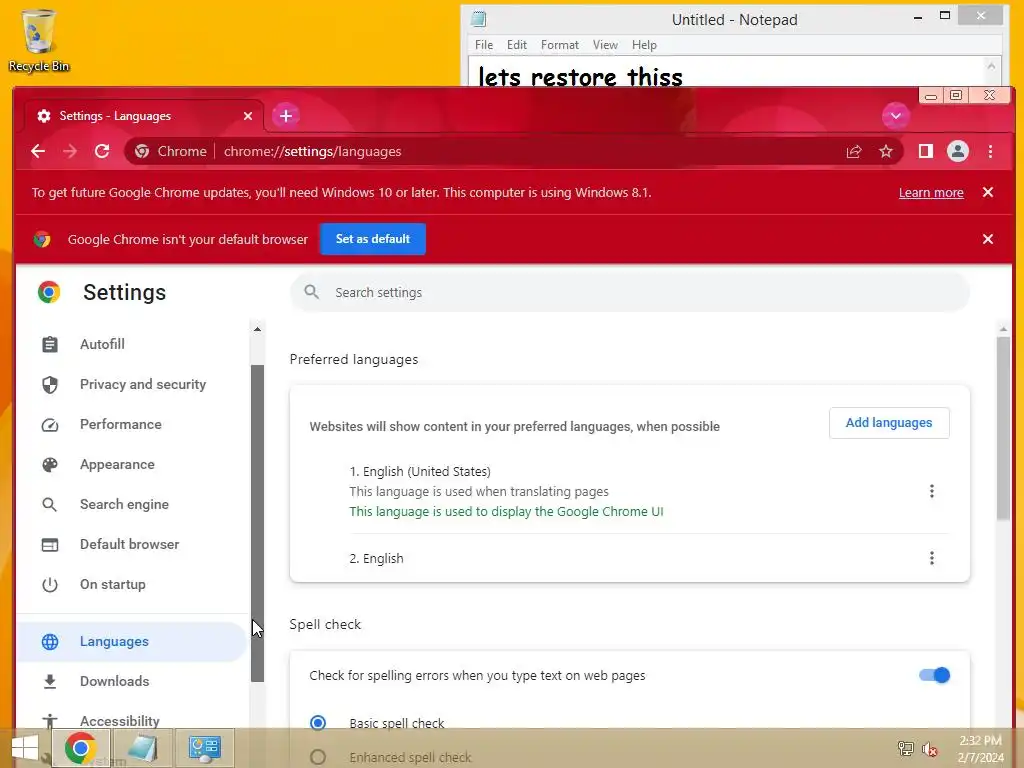Click the Windows Start button

click(25, 748)
